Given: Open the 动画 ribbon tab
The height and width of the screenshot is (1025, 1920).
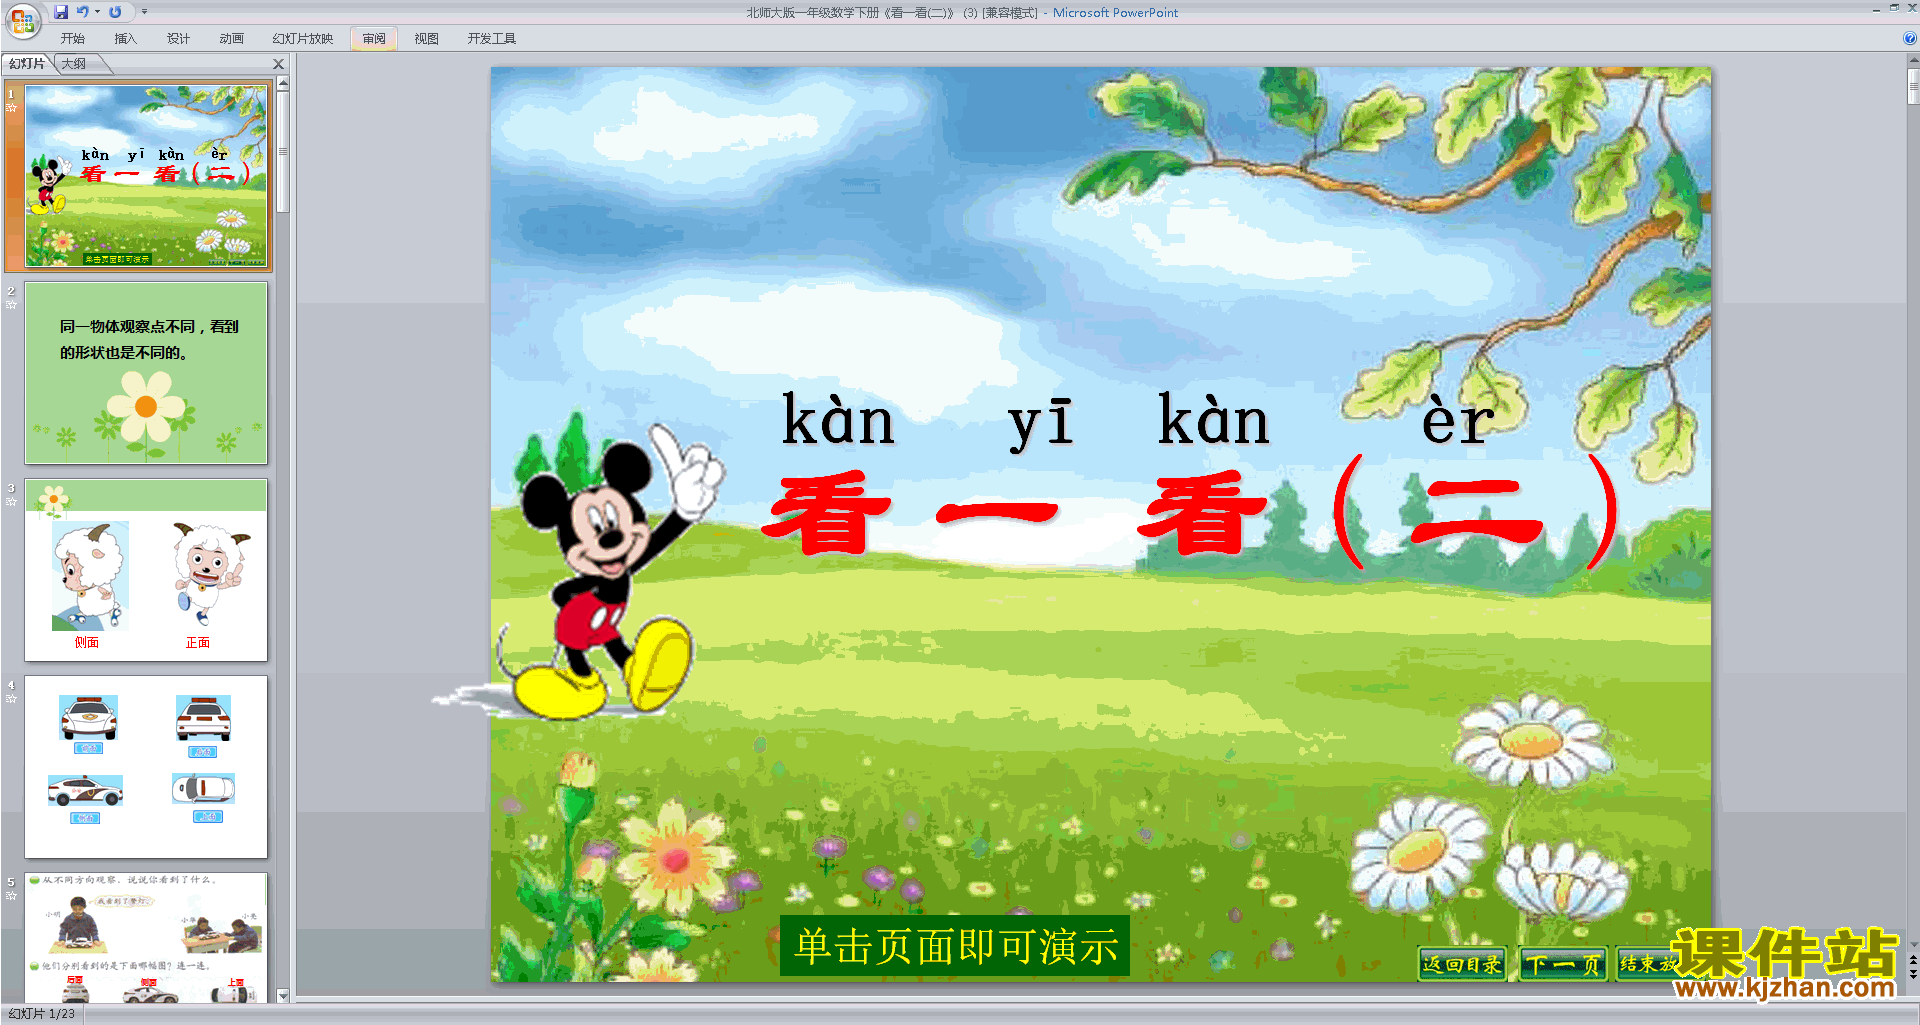Looking at the screenshot, I should click(x=232, y=39).
